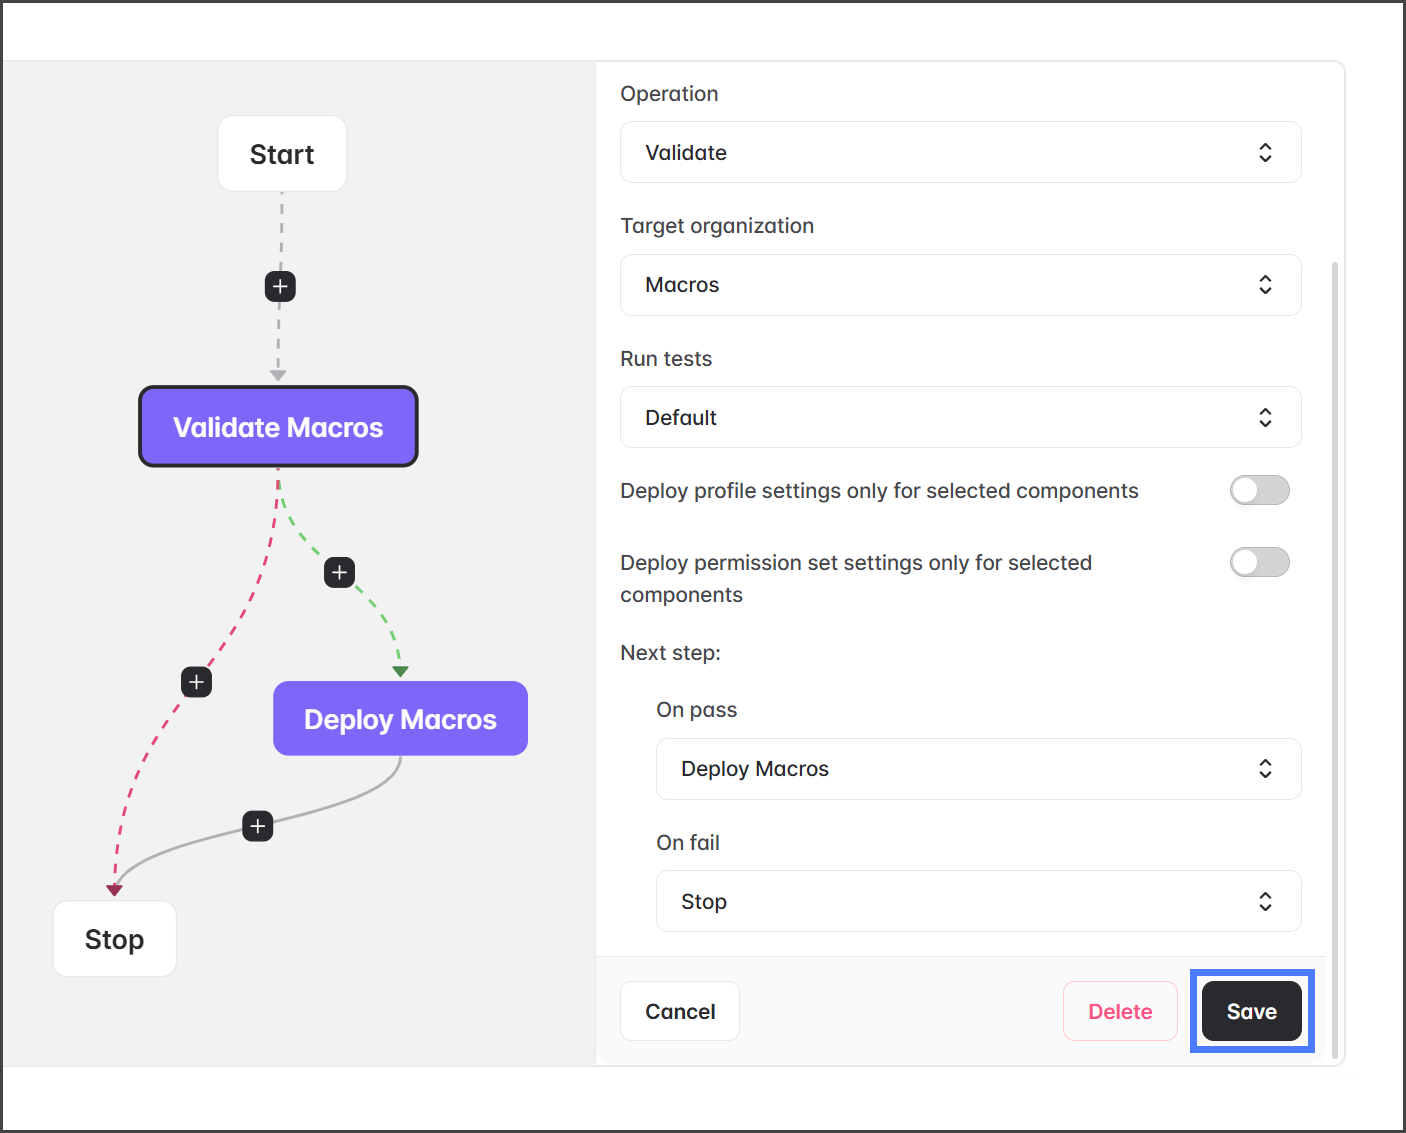Image resolution: width=1406 pixels, height=1133 pixels.
Task: Open the On fail dropdown showing Stop
Action: point(978,901)
